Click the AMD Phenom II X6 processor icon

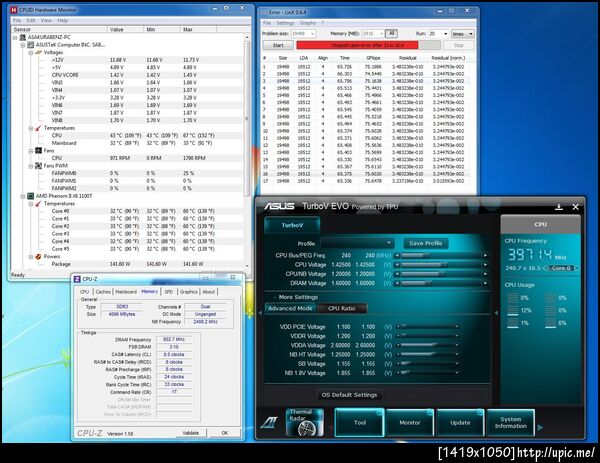tap(30, 196)
